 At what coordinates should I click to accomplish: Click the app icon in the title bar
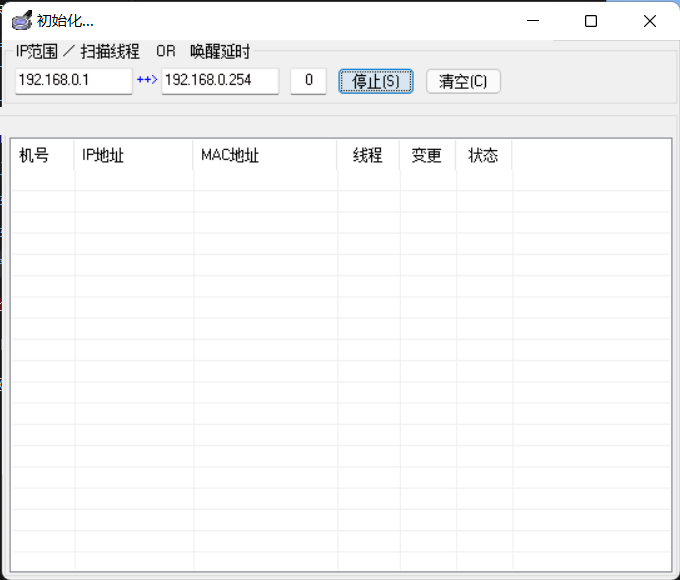21,21
